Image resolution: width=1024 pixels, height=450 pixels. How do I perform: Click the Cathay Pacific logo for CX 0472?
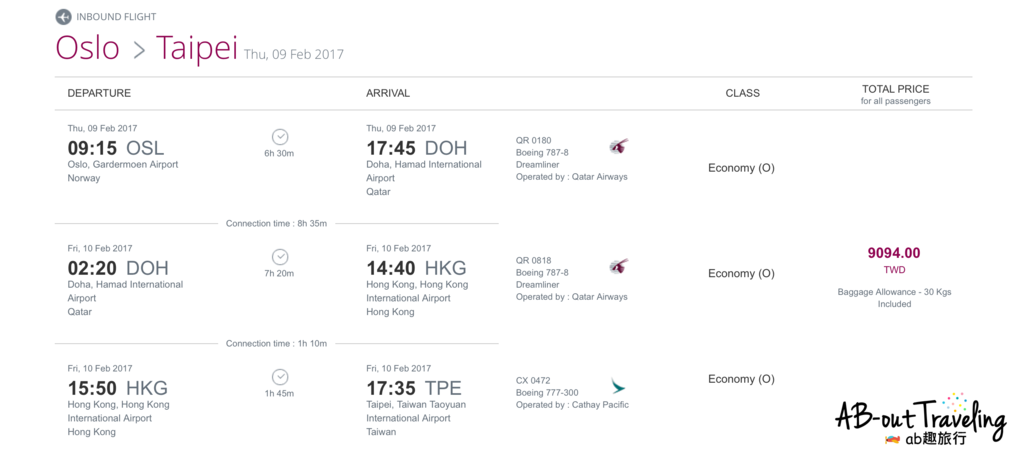[618, 386]
